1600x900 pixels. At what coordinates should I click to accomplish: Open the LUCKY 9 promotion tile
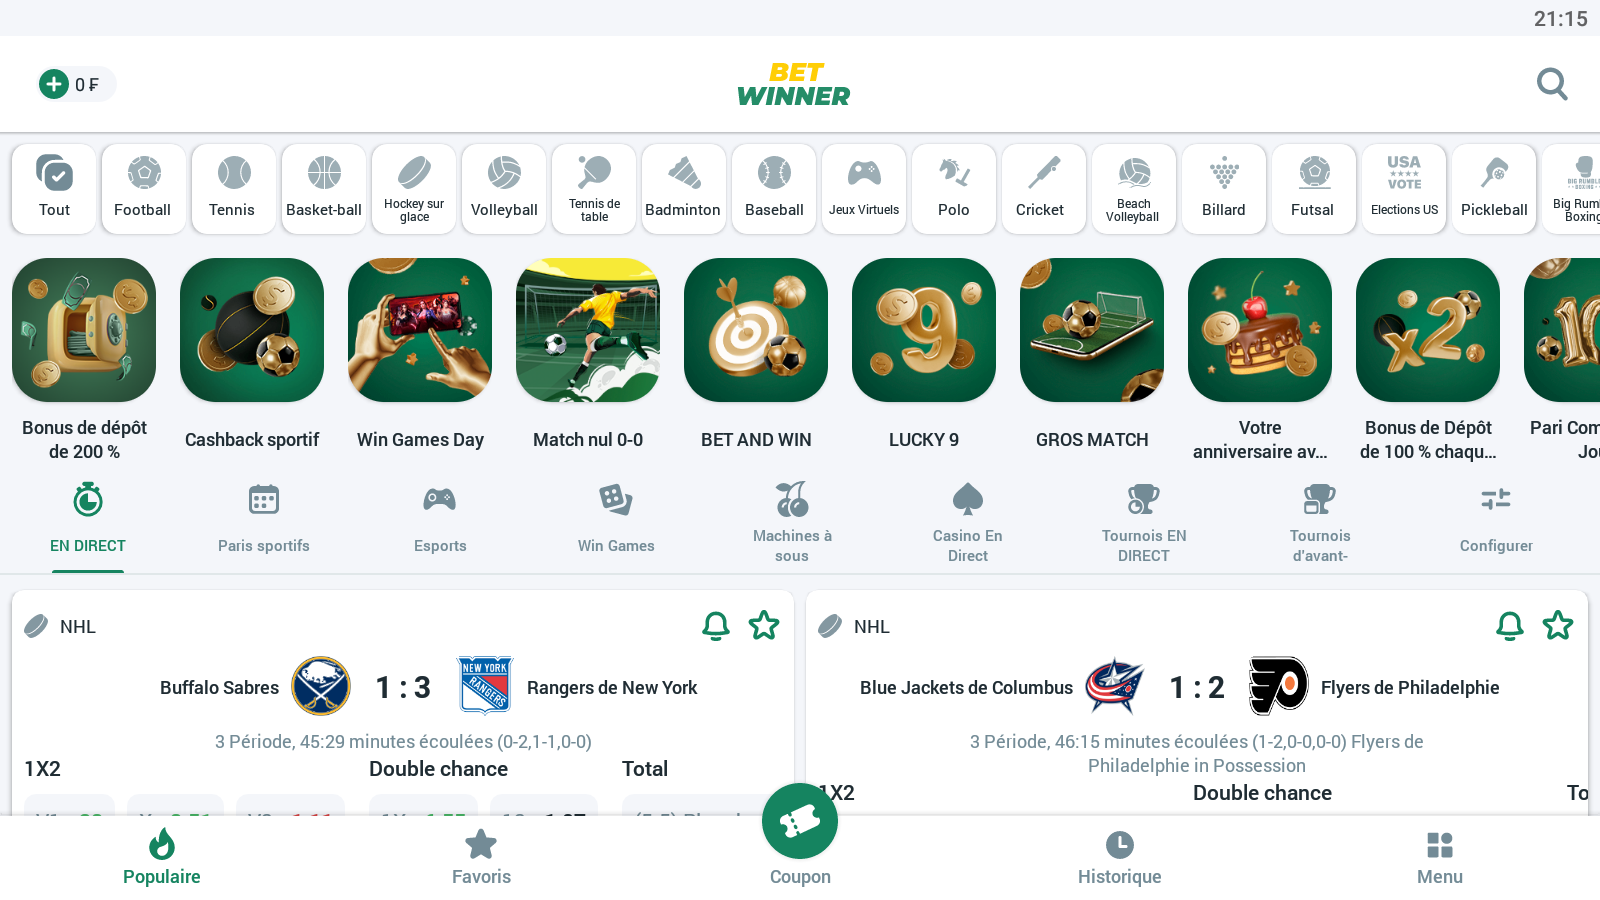(x=924, y=355)
